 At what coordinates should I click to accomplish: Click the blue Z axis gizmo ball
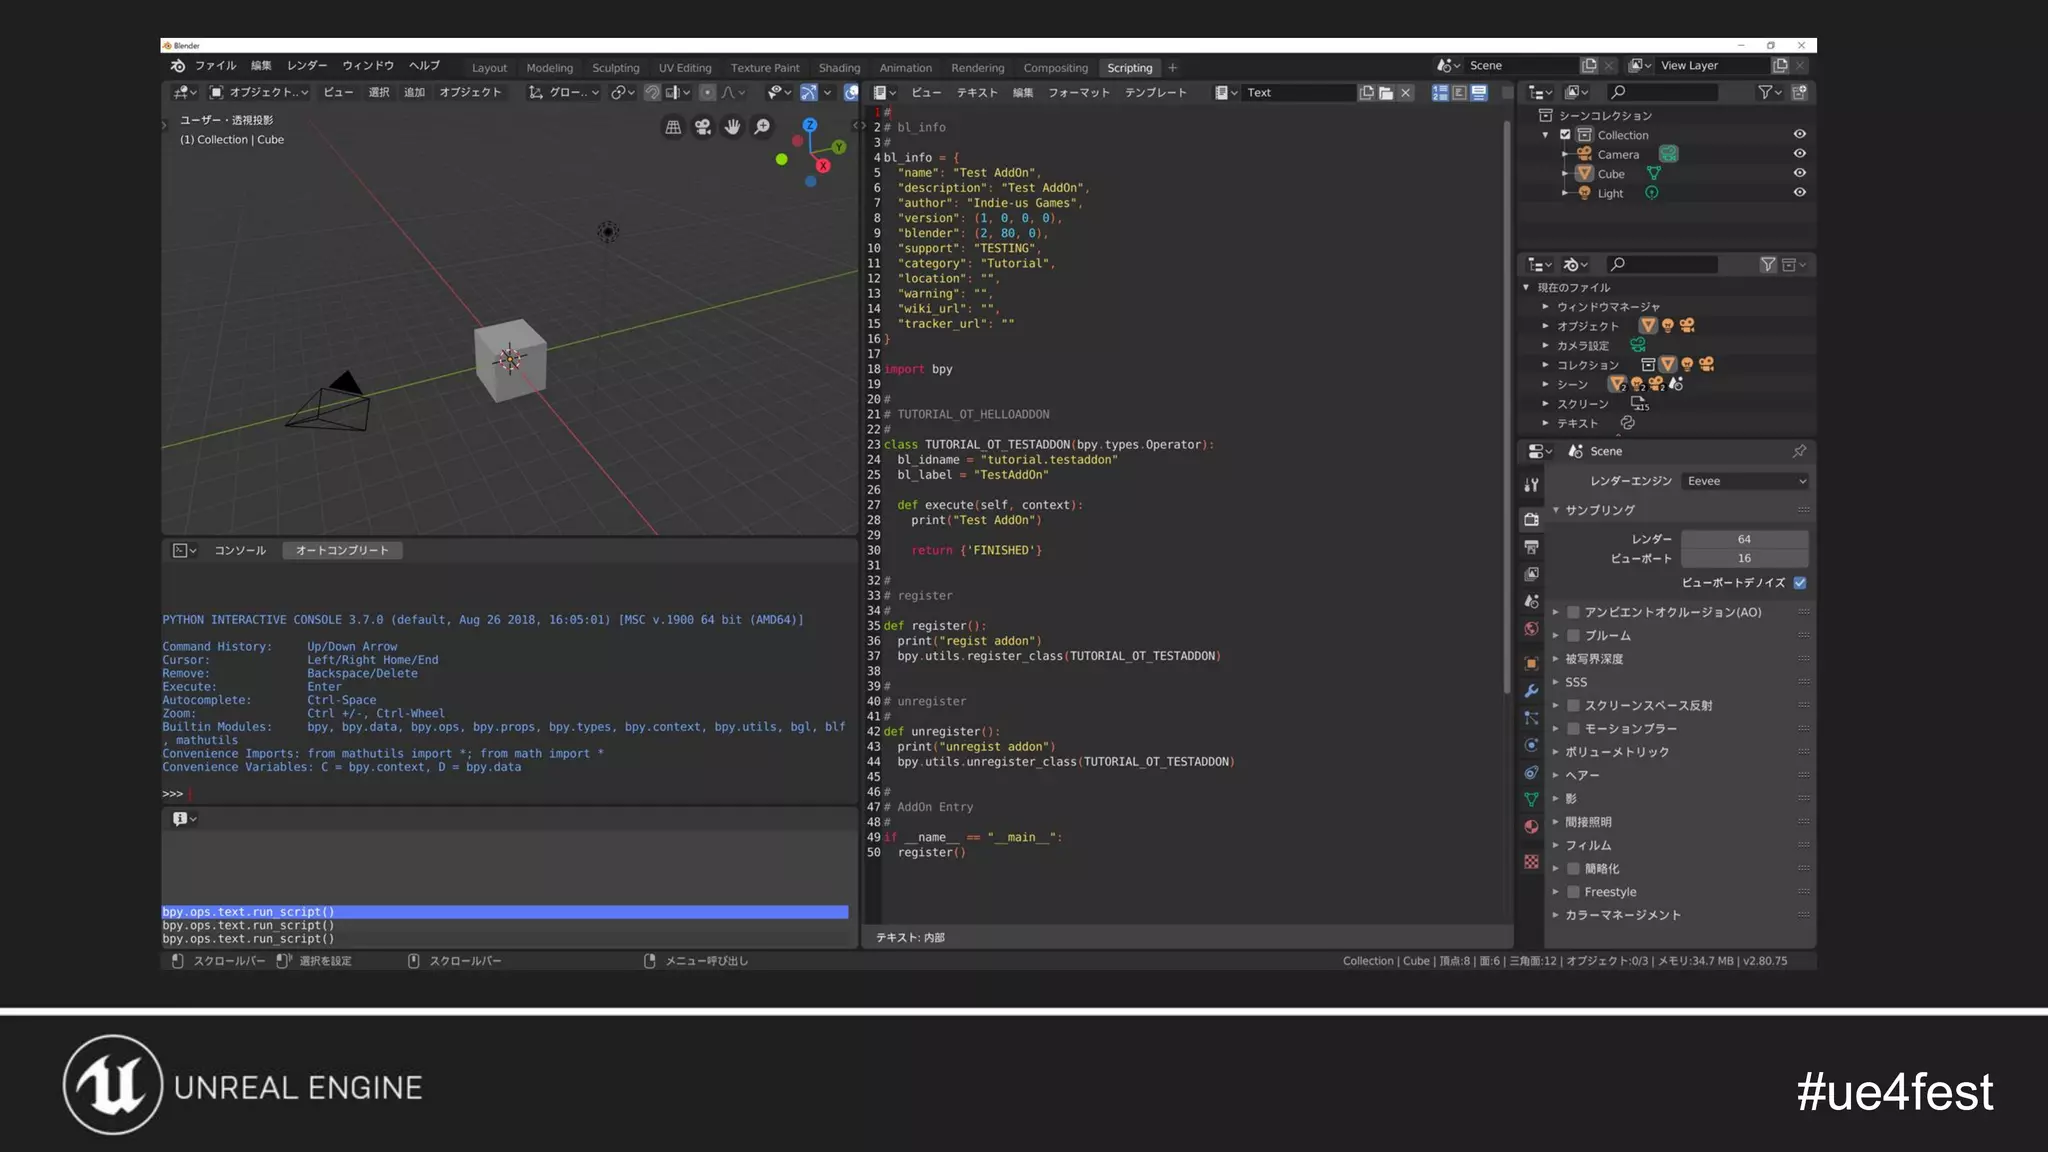tap(810, 125)
